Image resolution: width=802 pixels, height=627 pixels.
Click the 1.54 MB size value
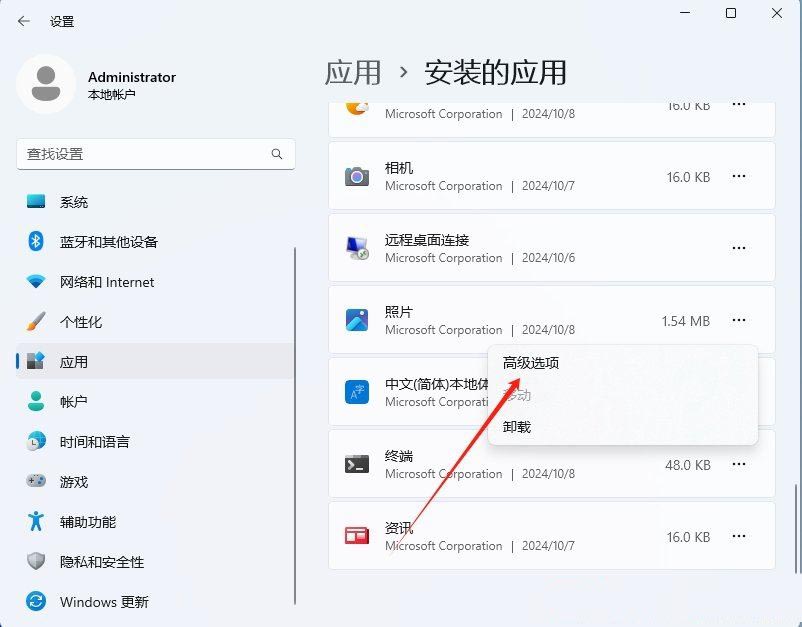(x=685, y=321)
